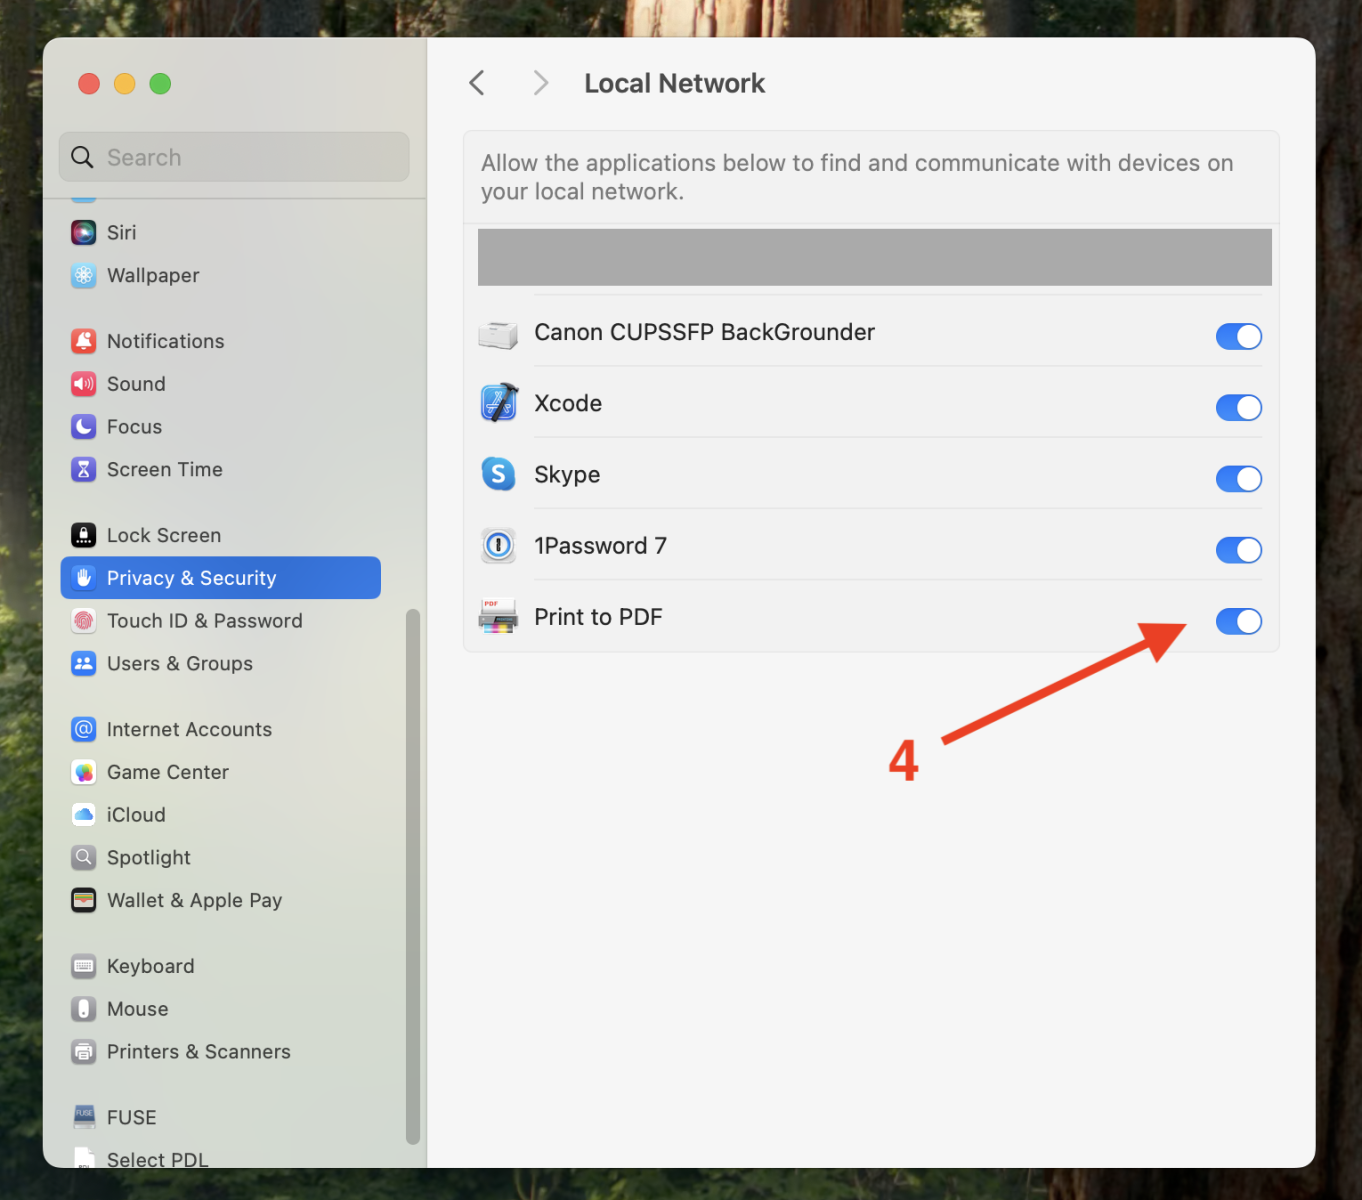Toggle Canon CUPSSFP BackGrounder network access
Viewport: 1362px width, 1200px height.
pos(1239,337)
